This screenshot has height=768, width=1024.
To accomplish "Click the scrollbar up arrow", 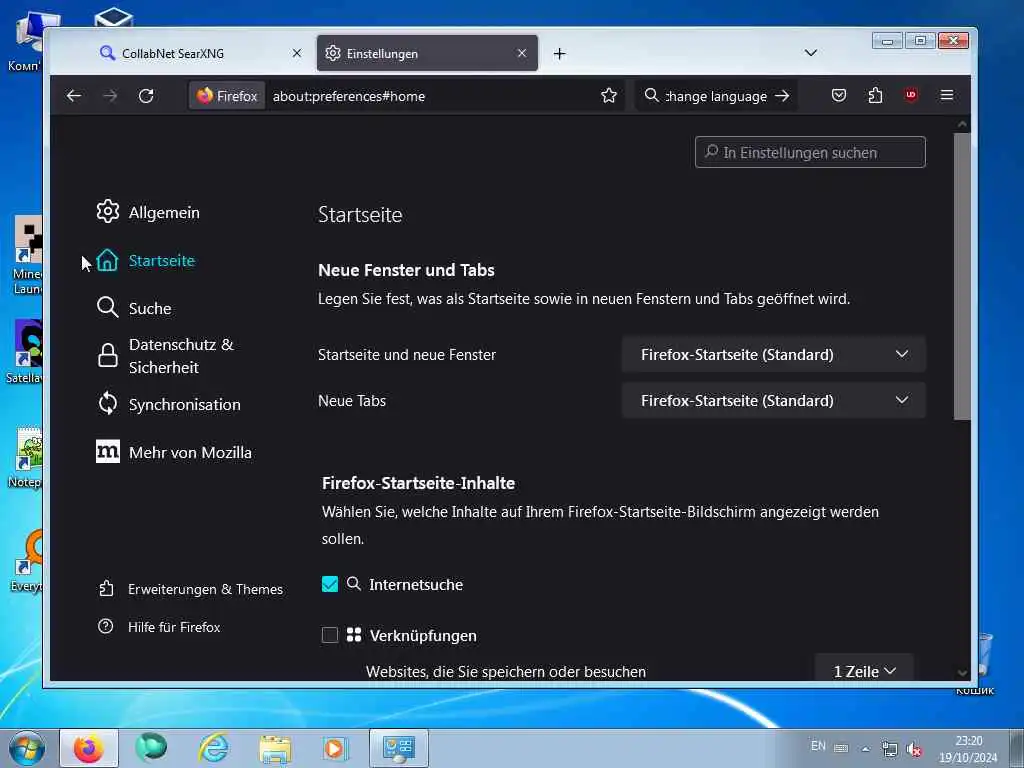I will pos(962,123).
